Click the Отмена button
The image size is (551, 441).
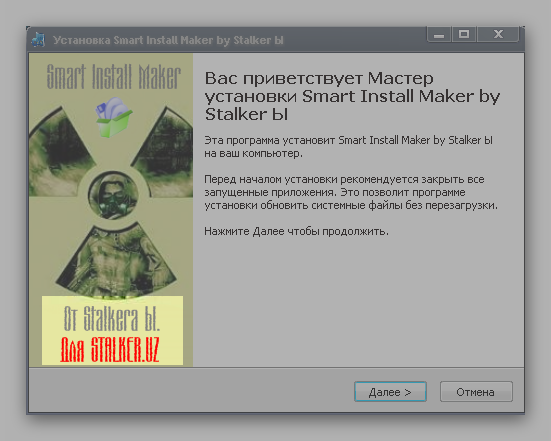476,391
